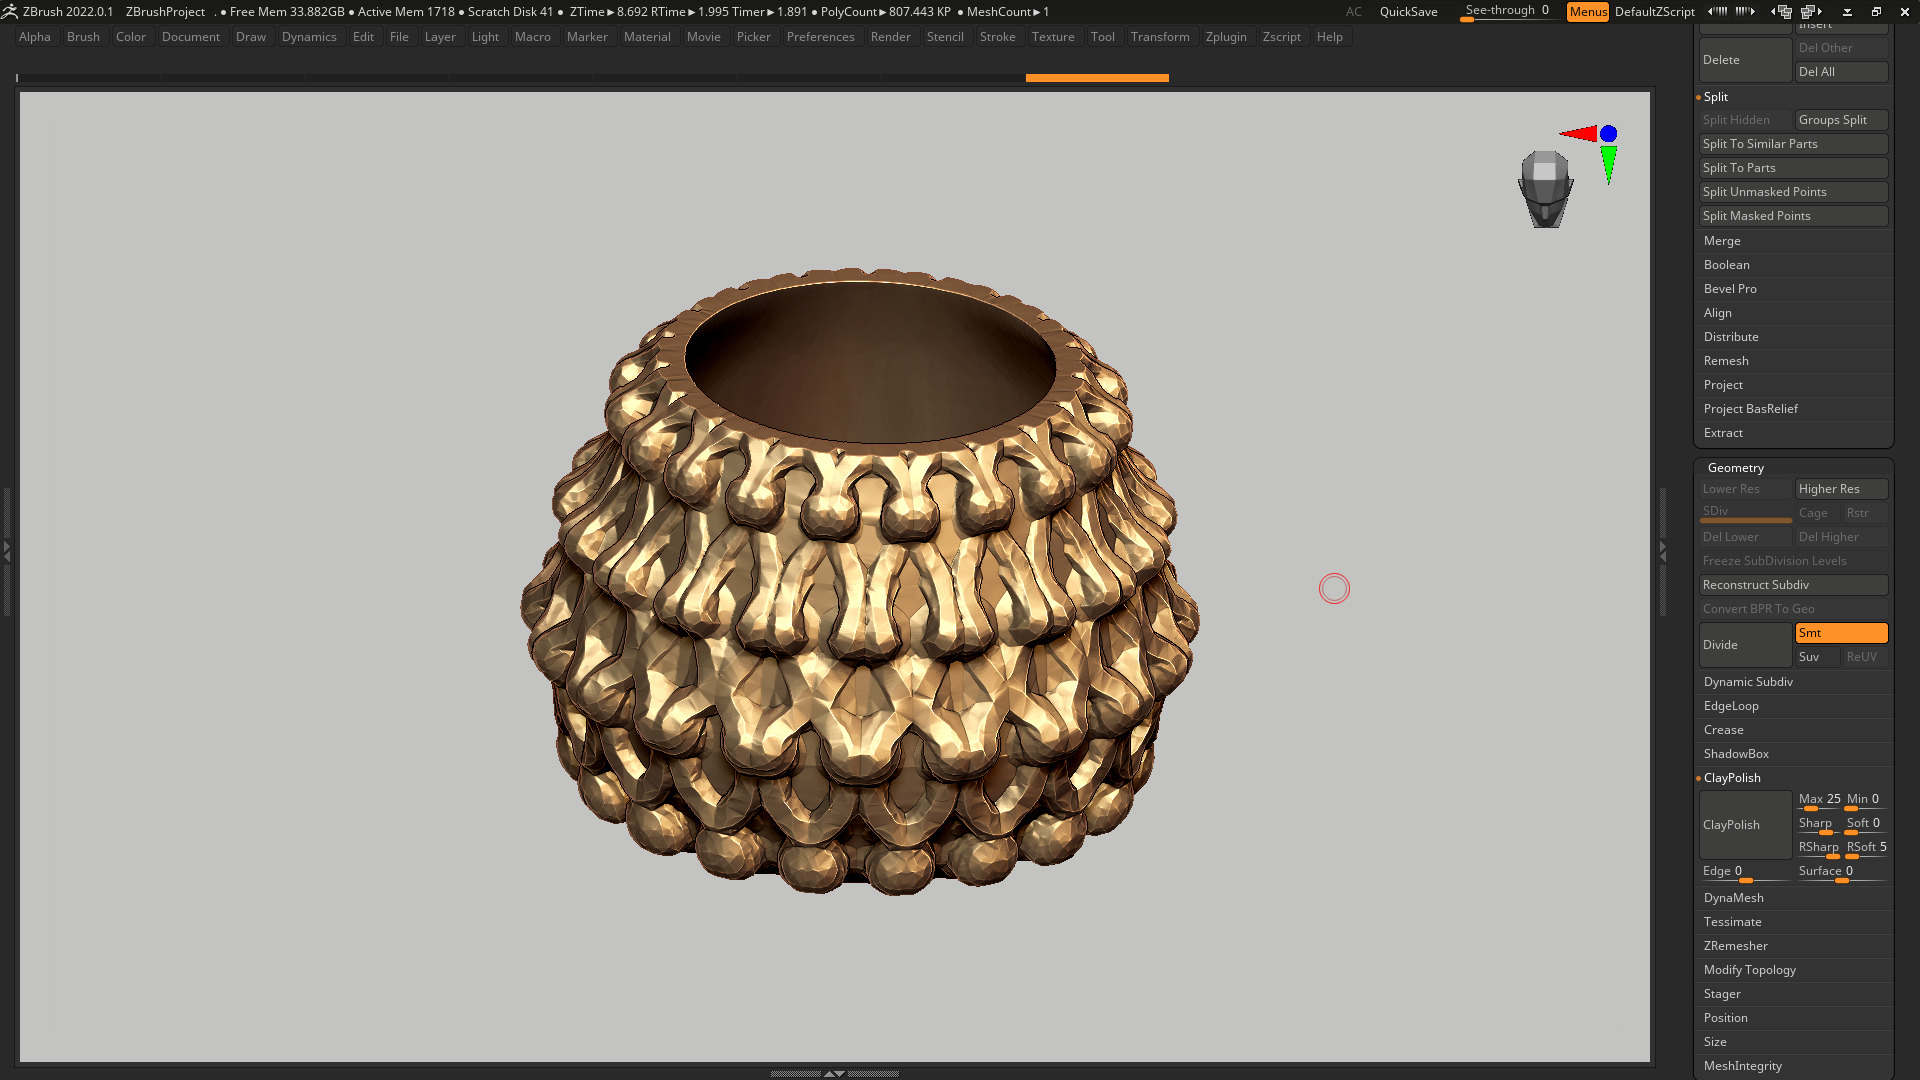This screenshot has height=1080, width=1920.
Task: Click the Surface slider
Action: 1841,872
